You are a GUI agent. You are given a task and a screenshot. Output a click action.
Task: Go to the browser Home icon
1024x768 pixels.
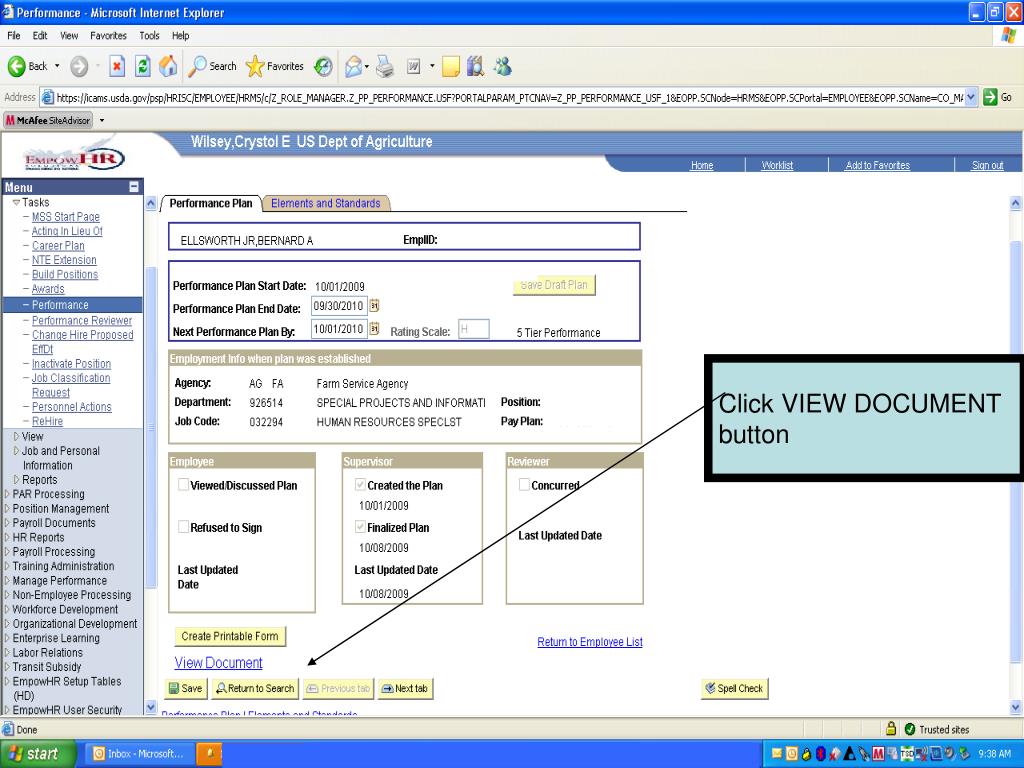168,66
